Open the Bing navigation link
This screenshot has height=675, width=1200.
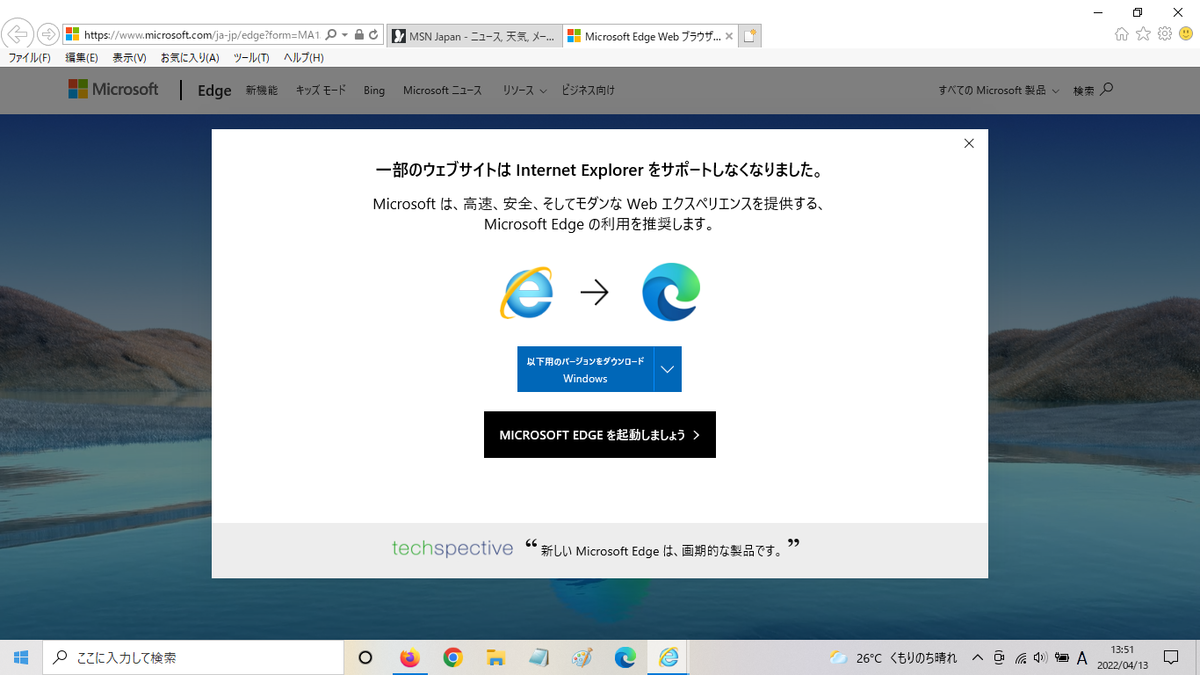(x=374, y=90)
